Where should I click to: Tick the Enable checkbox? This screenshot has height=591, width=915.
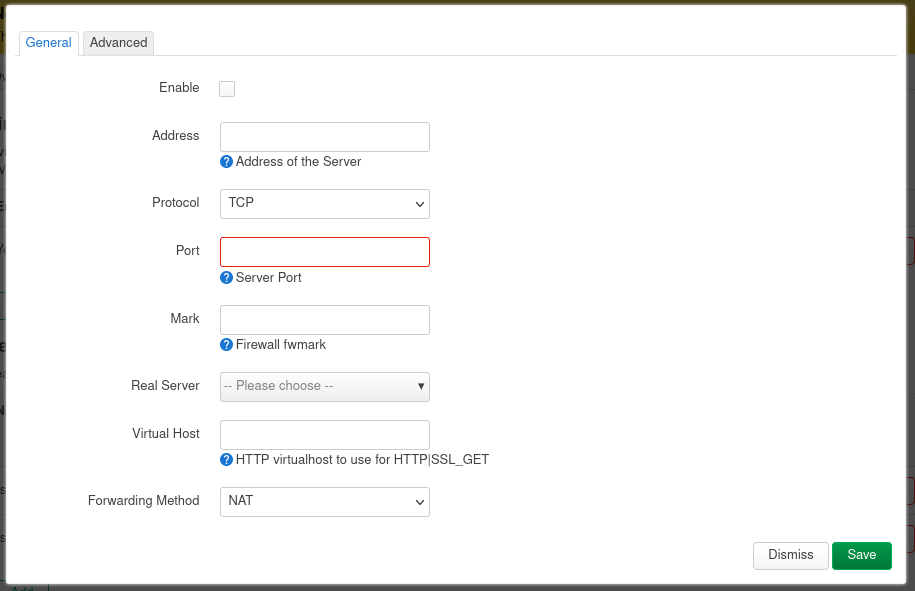[x=227, y=89]
